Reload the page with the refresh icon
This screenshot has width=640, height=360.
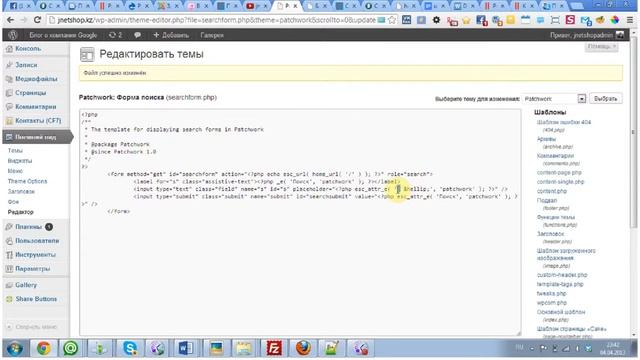(x=37, y=20)
